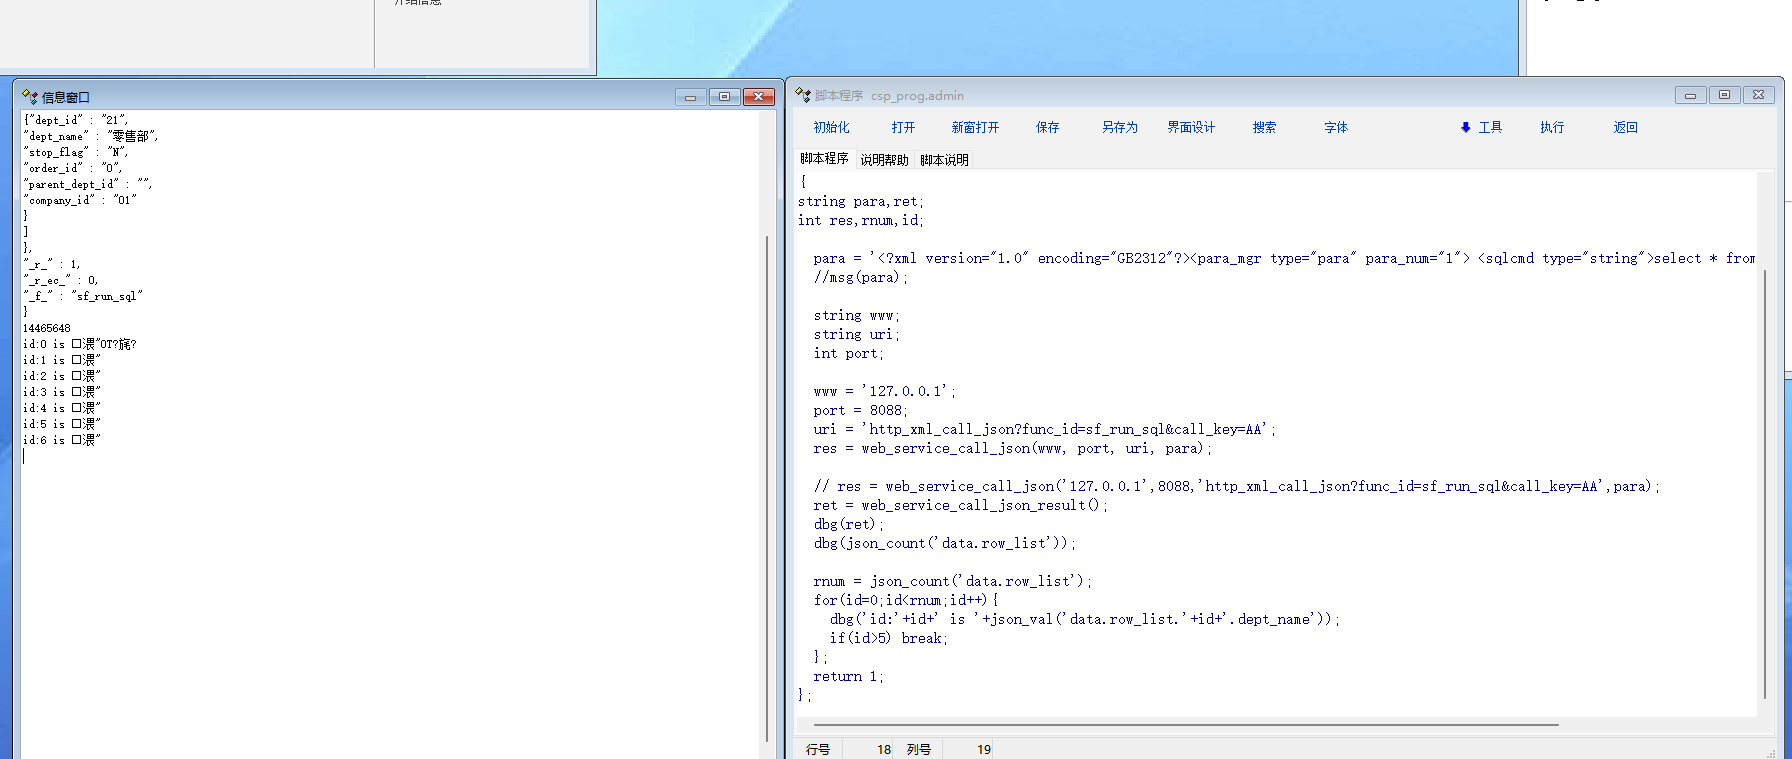Open the 字体 font settings

pyautogui.click(x=1336, y=128)
